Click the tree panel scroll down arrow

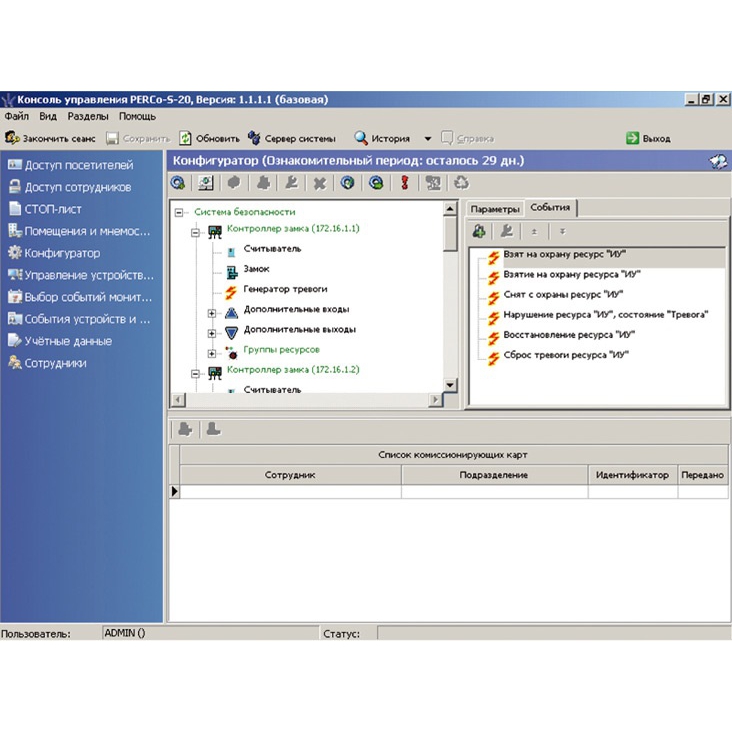click(x=450, y=385)
